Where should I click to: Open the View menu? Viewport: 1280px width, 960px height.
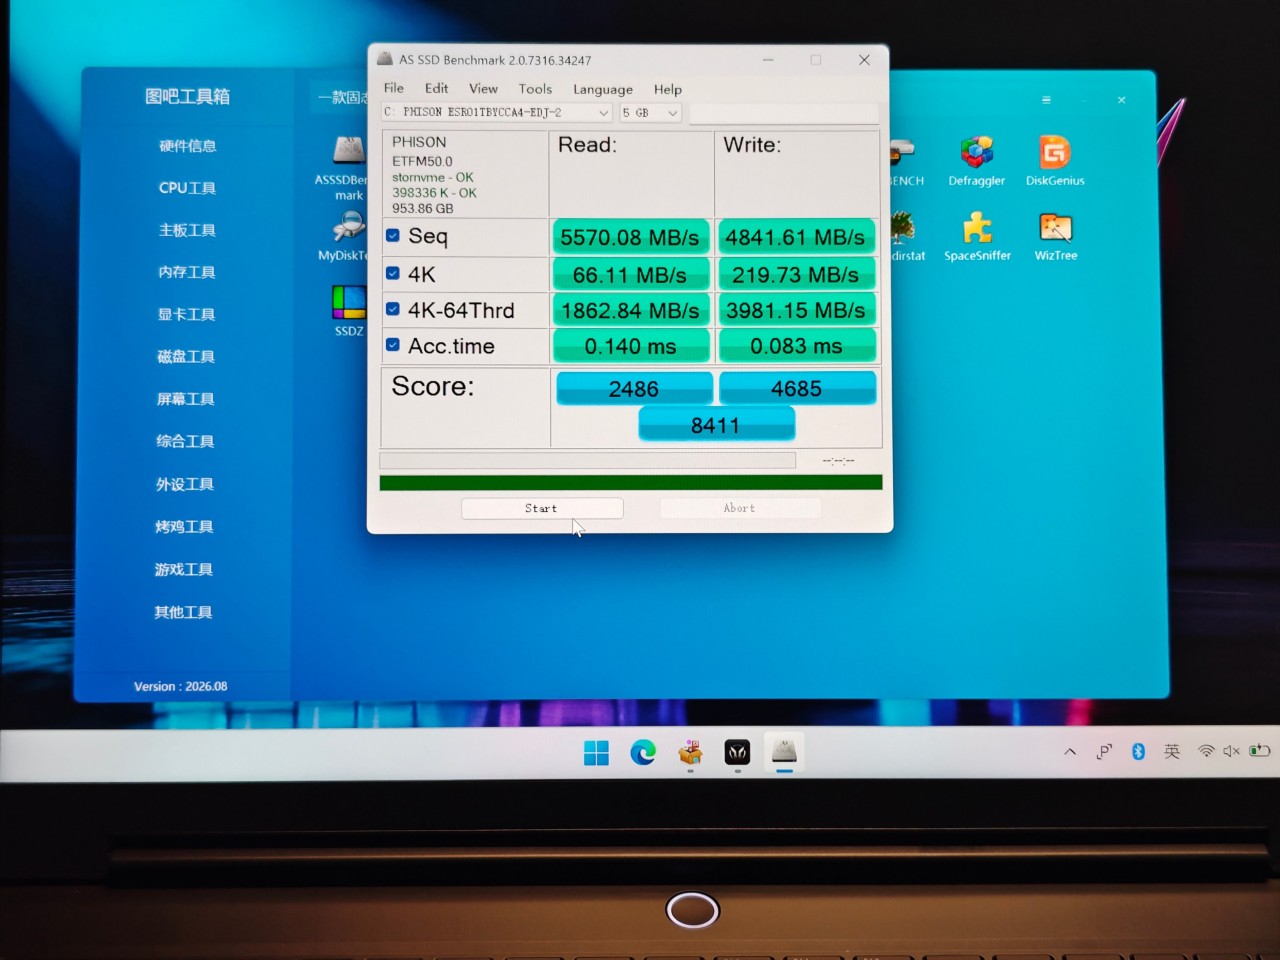point(483,89)
